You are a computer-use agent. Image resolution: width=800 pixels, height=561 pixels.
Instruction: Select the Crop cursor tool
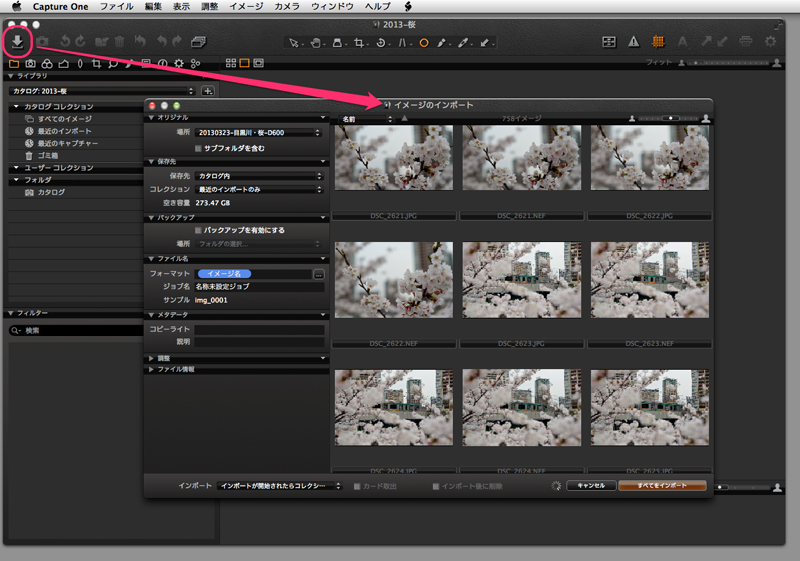(358, 43)
